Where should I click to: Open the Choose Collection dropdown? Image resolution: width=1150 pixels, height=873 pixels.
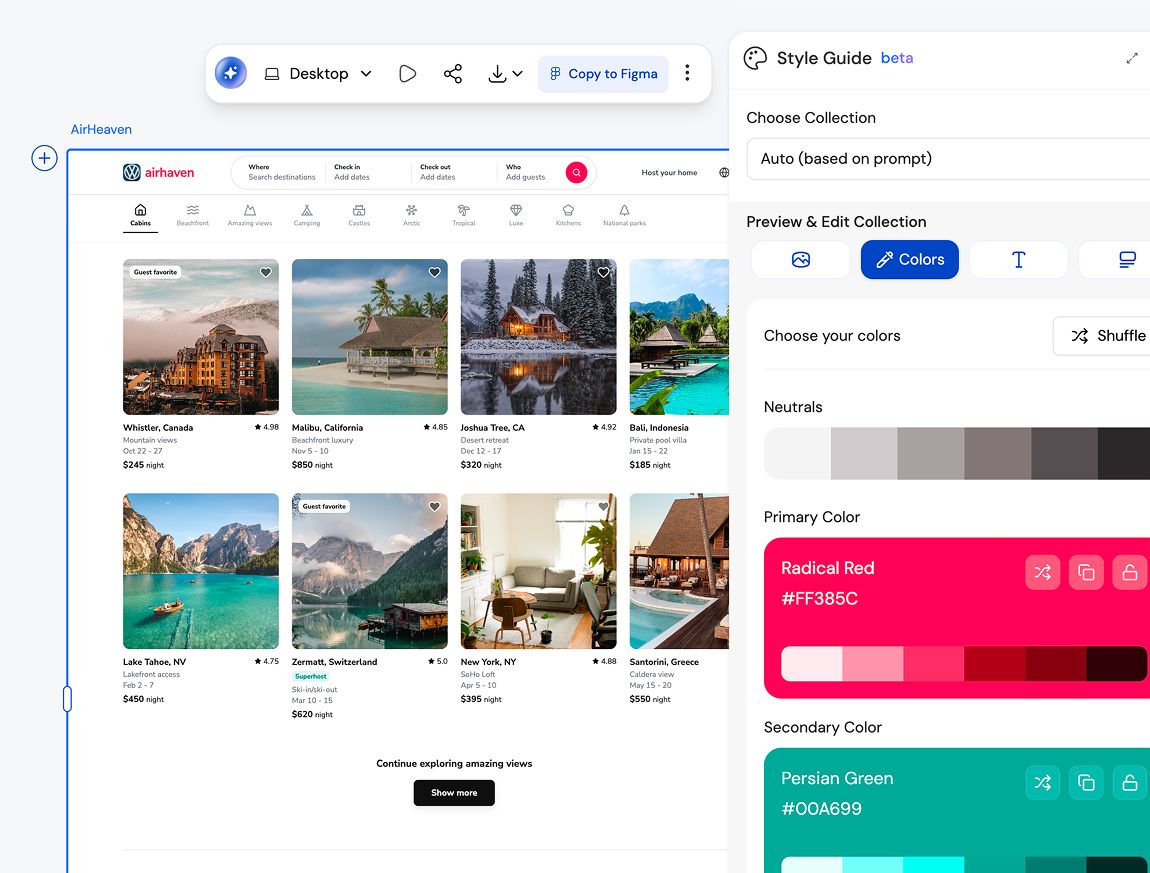click(x=948, y=158)
